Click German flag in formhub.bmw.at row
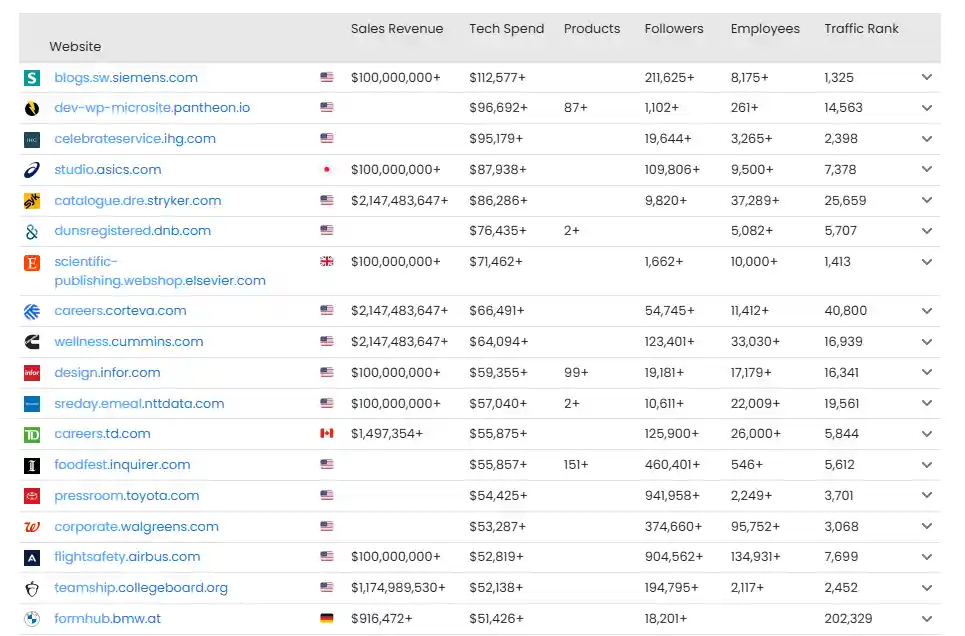965x636 pixels. [327, 618]
